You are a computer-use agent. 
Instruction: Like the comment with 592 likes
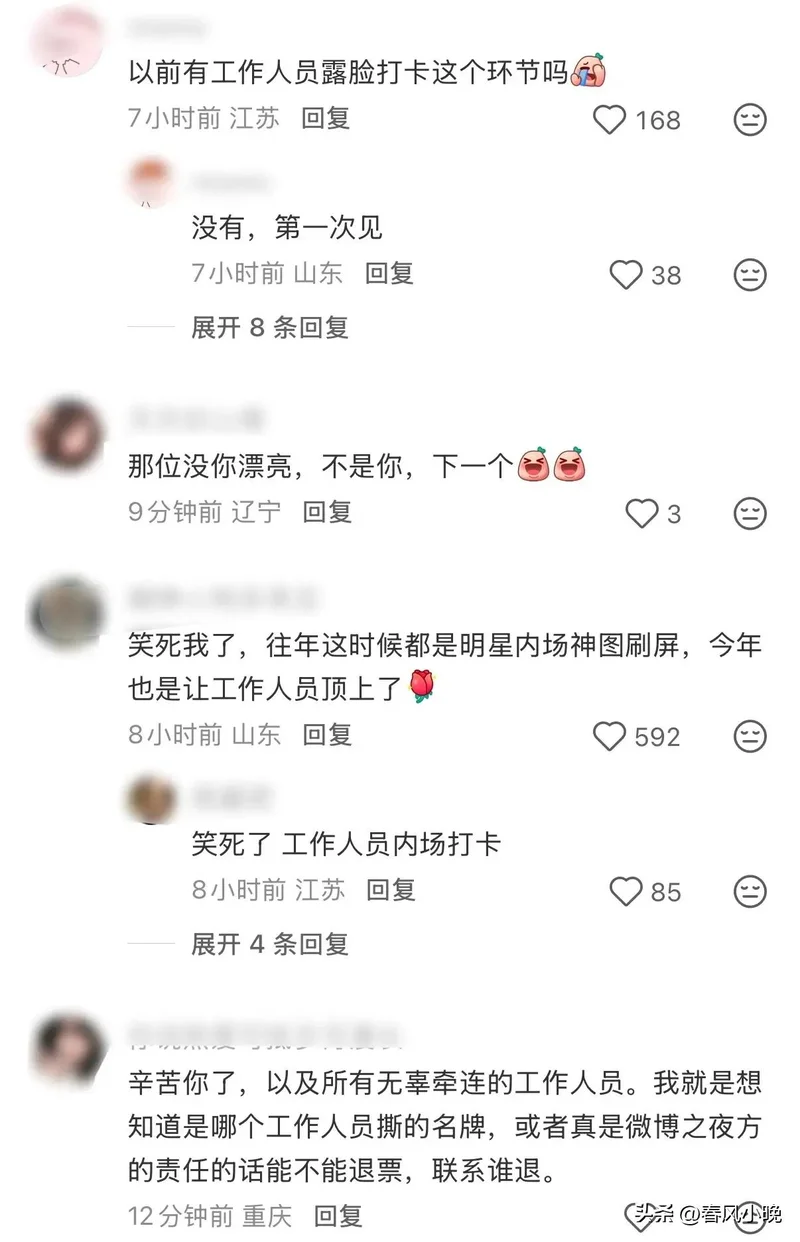point(610,737)
